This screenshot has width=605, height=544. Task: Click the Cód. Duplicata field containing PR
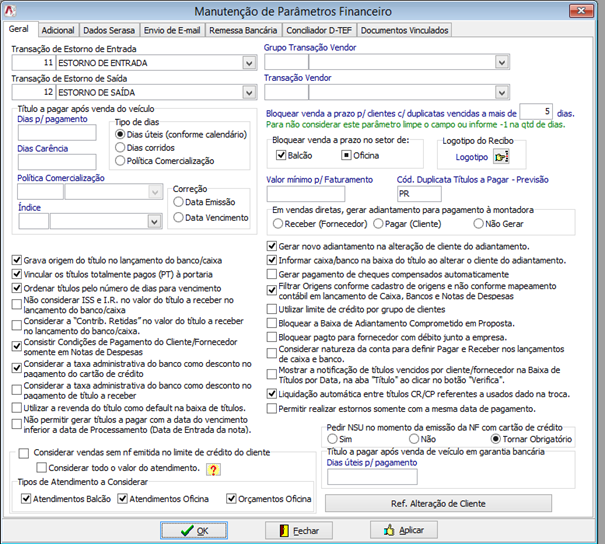pos(419,194)
